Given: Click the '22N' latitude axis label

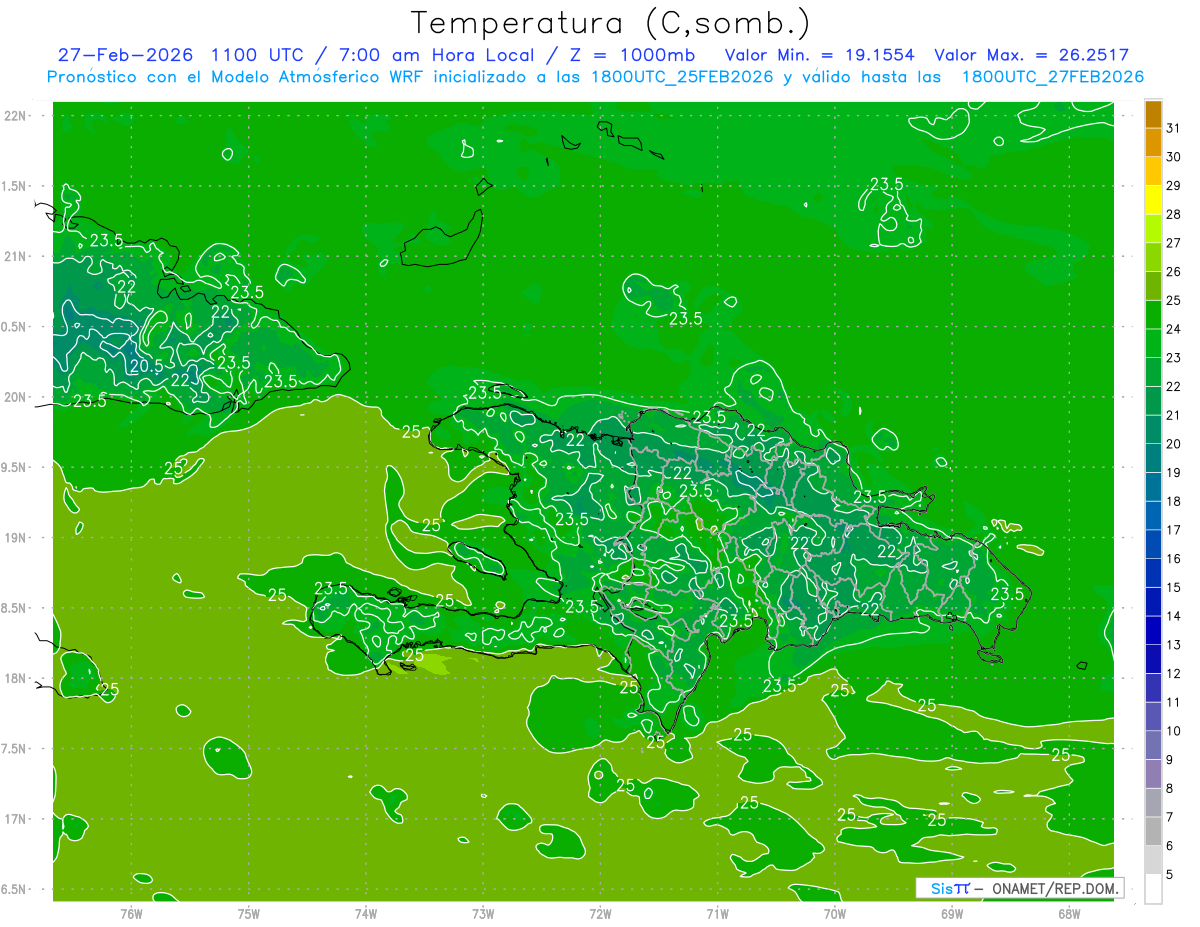Looking at the screenshot, I should click(x=16, y=116).
